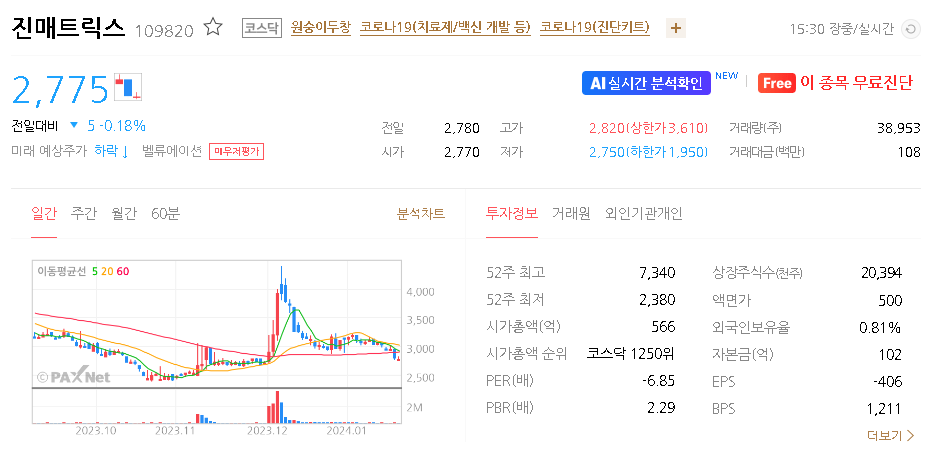
Task: Switch to the 거래원 tab
Action: 571,213
